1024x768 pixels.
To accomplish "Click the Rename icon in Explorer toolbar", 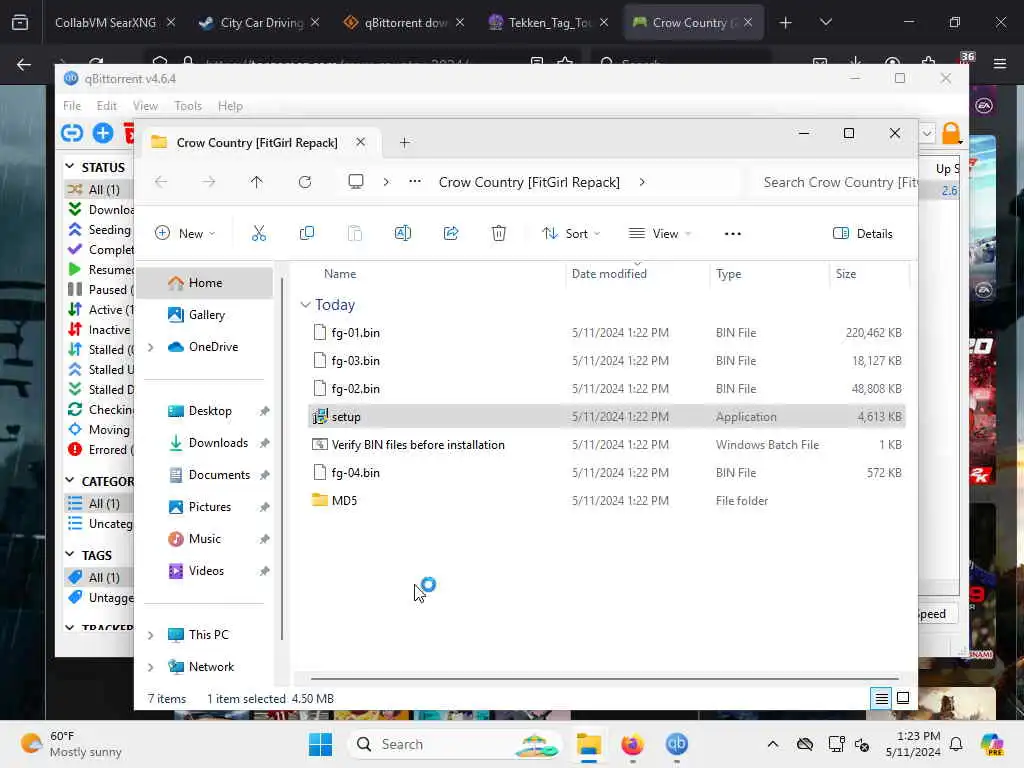I will 403,233.
